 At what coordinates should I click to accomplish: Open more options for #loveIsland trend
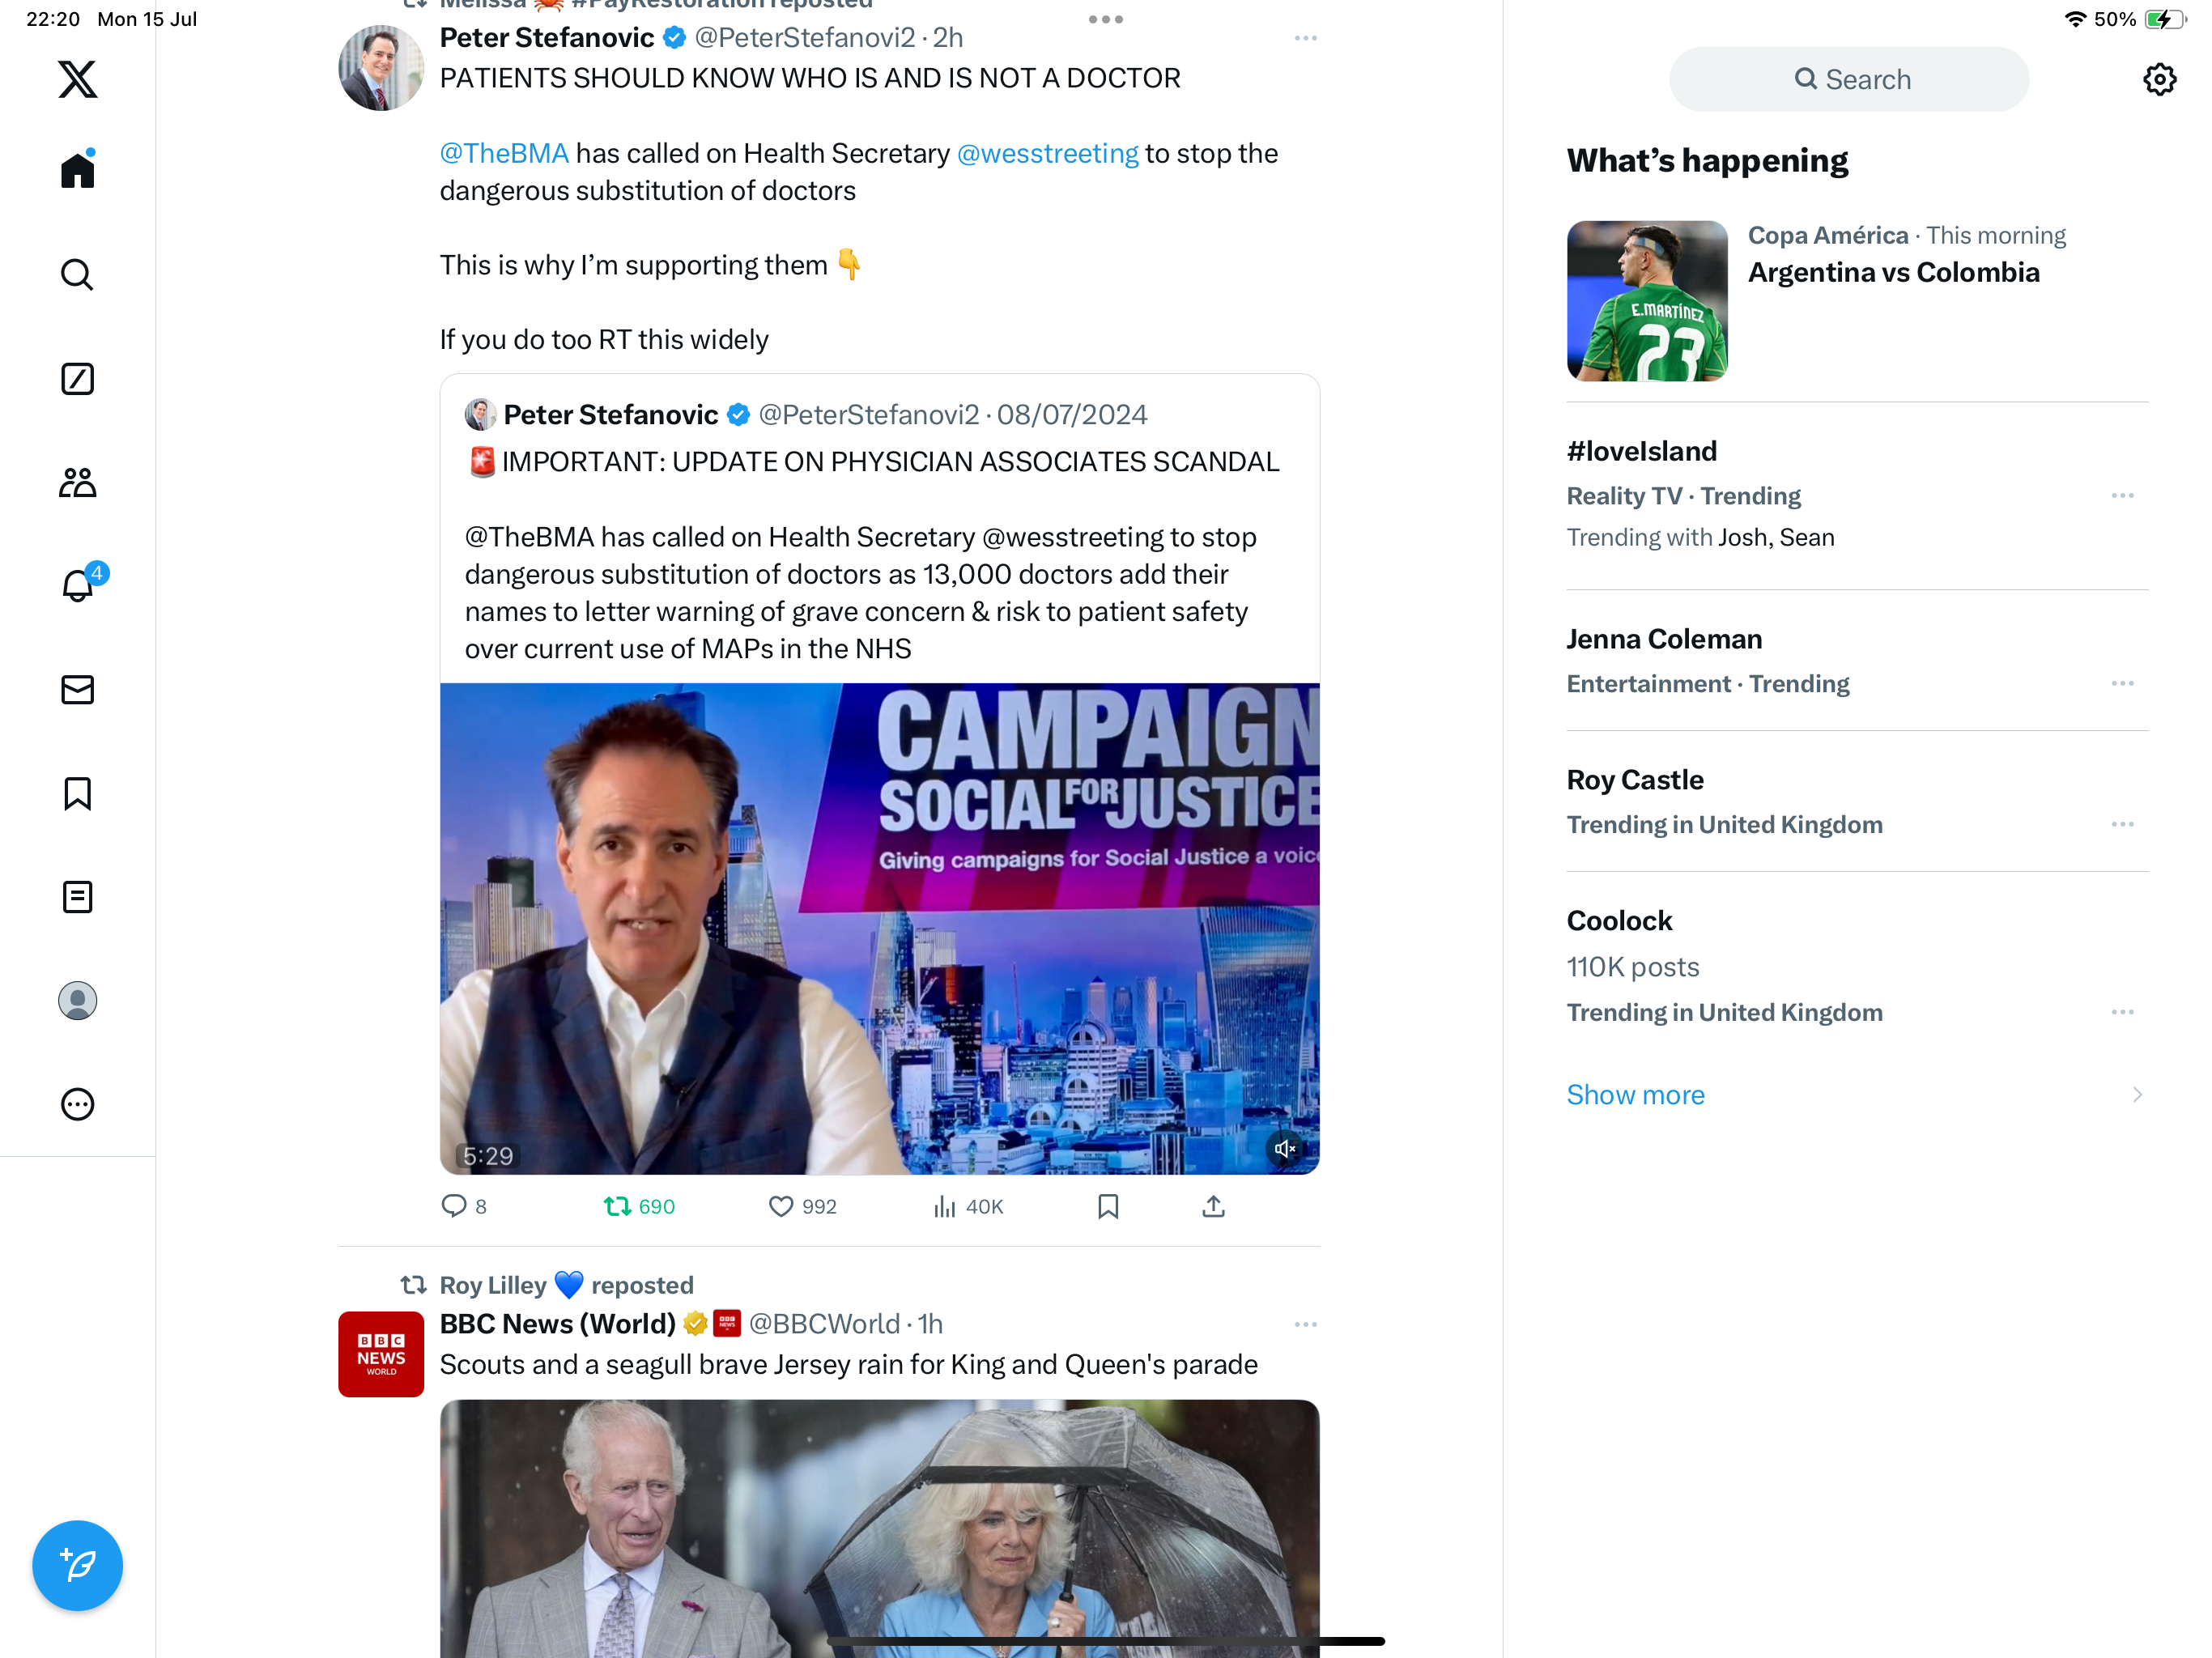[2122, 496]
